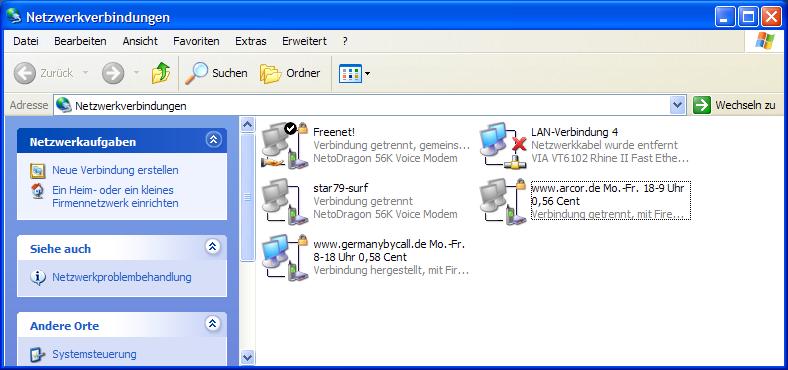Click 'www.germanybycall.de Mo.-Fr.' label
Viewport: 788px width, 370px height.
[x=389, y=244]
